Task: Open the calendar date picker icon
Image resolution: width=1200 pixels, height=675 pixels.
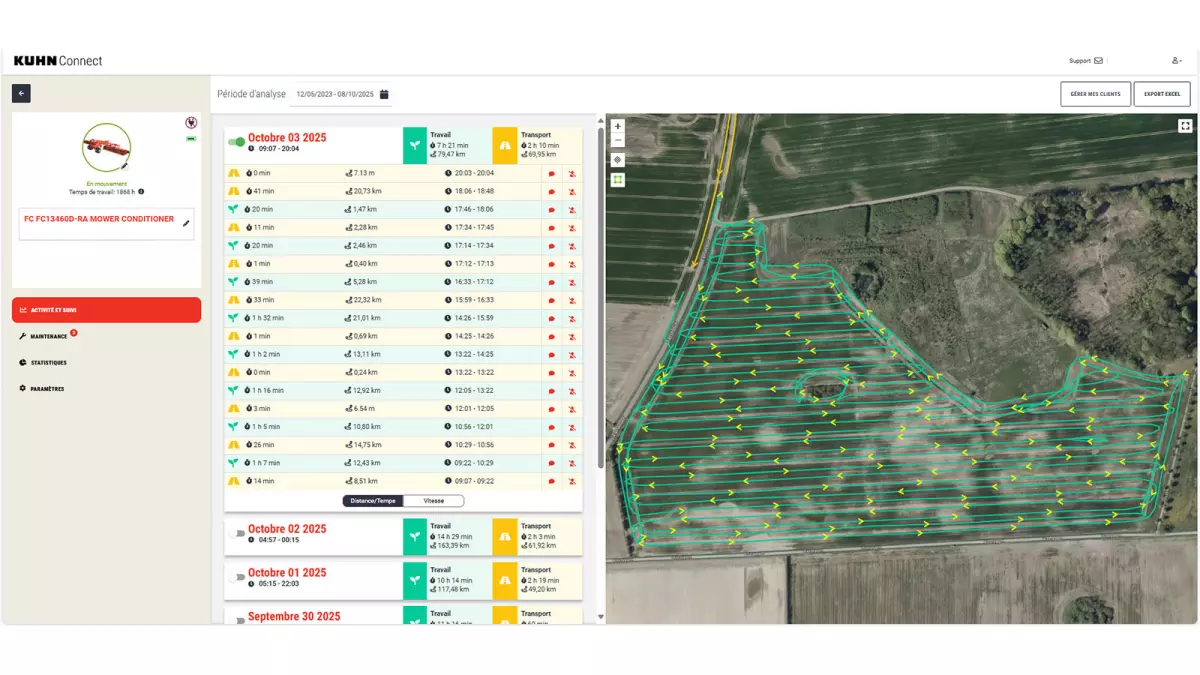Action: tap(384, 94)
